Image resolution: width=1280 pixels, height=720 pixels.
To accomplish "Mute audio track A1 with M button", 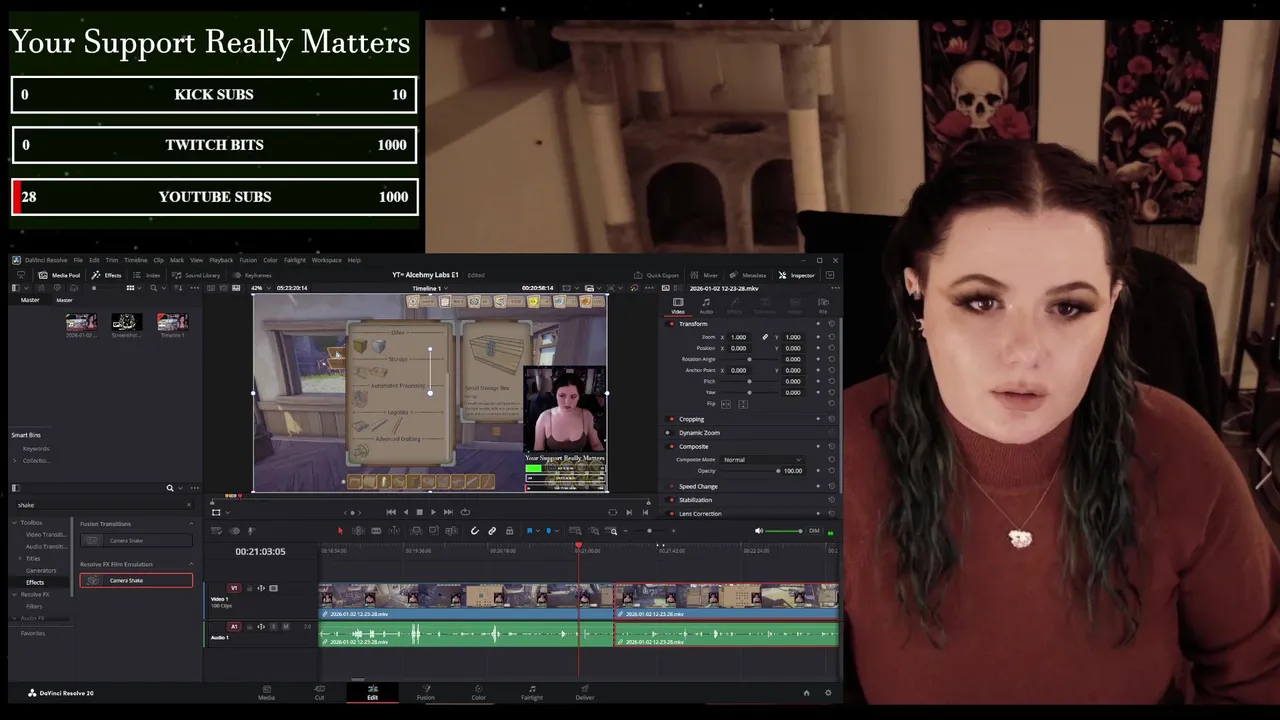I will 286,627.
